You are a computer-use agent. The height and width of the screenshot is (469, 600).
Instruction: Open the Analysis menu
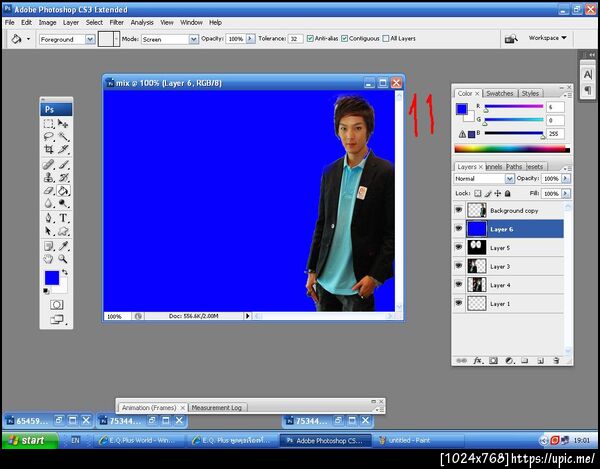pyautogui.click(x=142, y=23)
